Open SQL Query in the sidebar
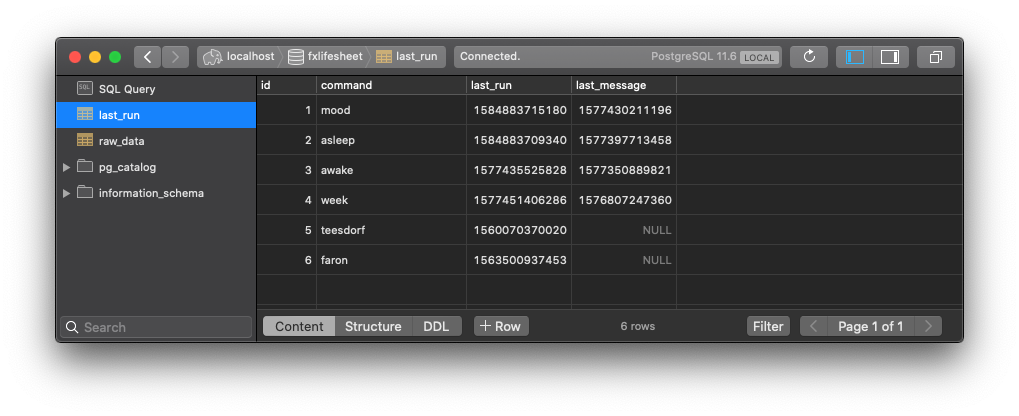The height and width of the screenshot is (416, 1019). point(156,89)
